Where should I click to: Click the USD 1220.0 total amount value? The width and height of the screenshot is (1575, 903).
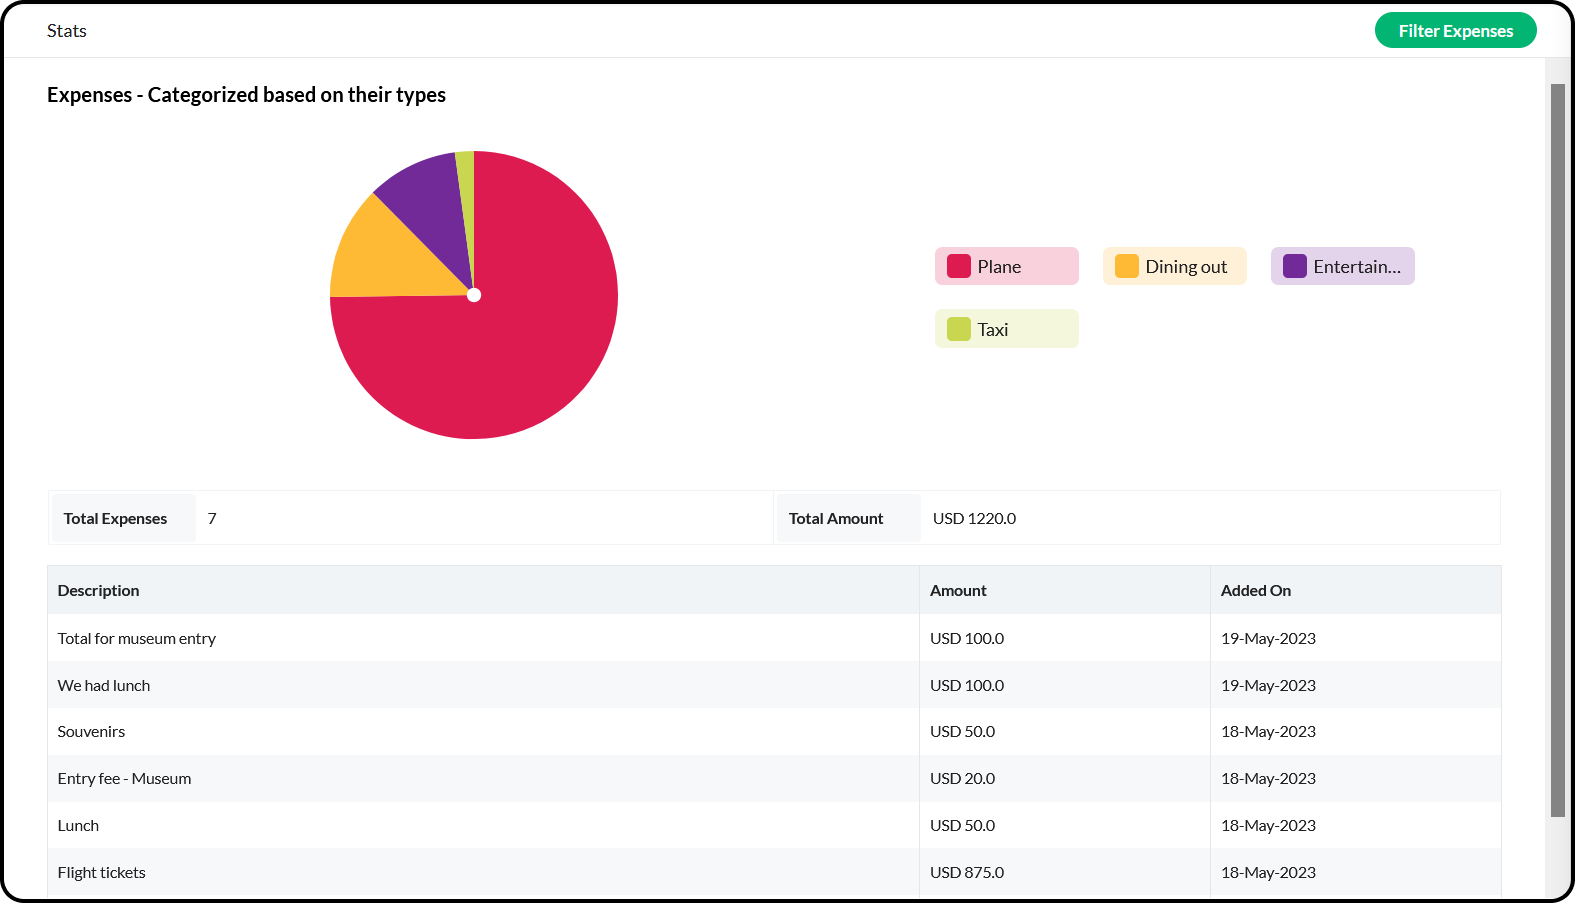click(x=974, y=518)
